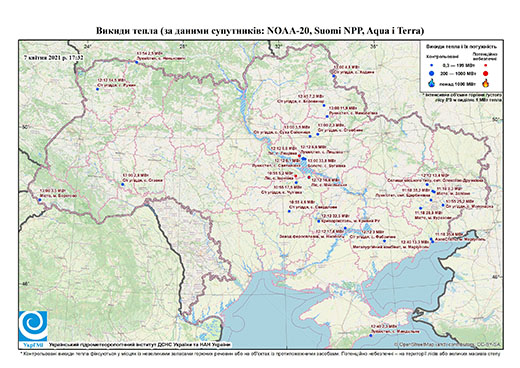Viewport: 520px width, 368px height.
Task: Select the large blue circle in legend
Action: point(432,73)
